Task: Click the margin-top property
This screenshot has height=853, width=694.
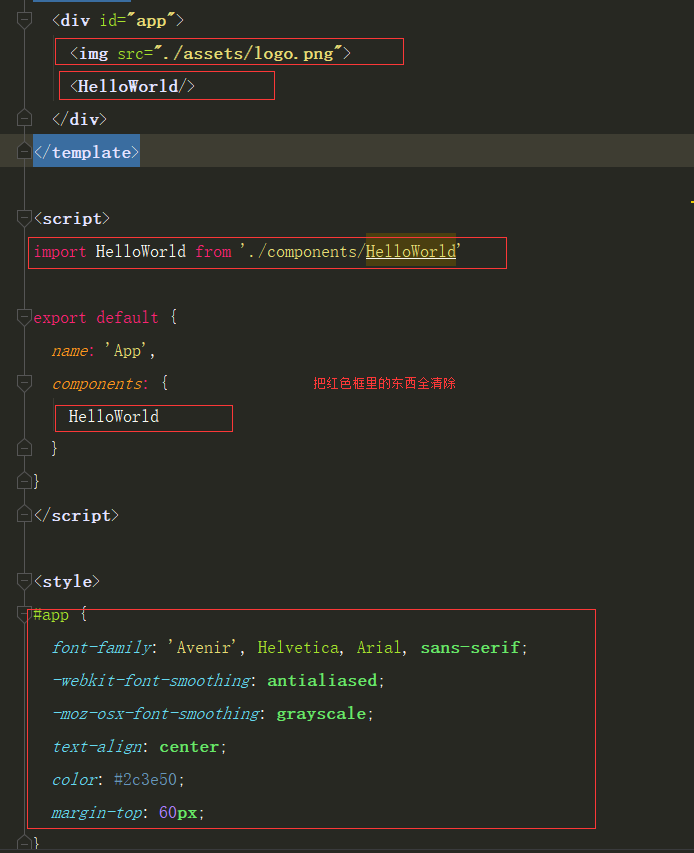Action: [x=97, y=812]
